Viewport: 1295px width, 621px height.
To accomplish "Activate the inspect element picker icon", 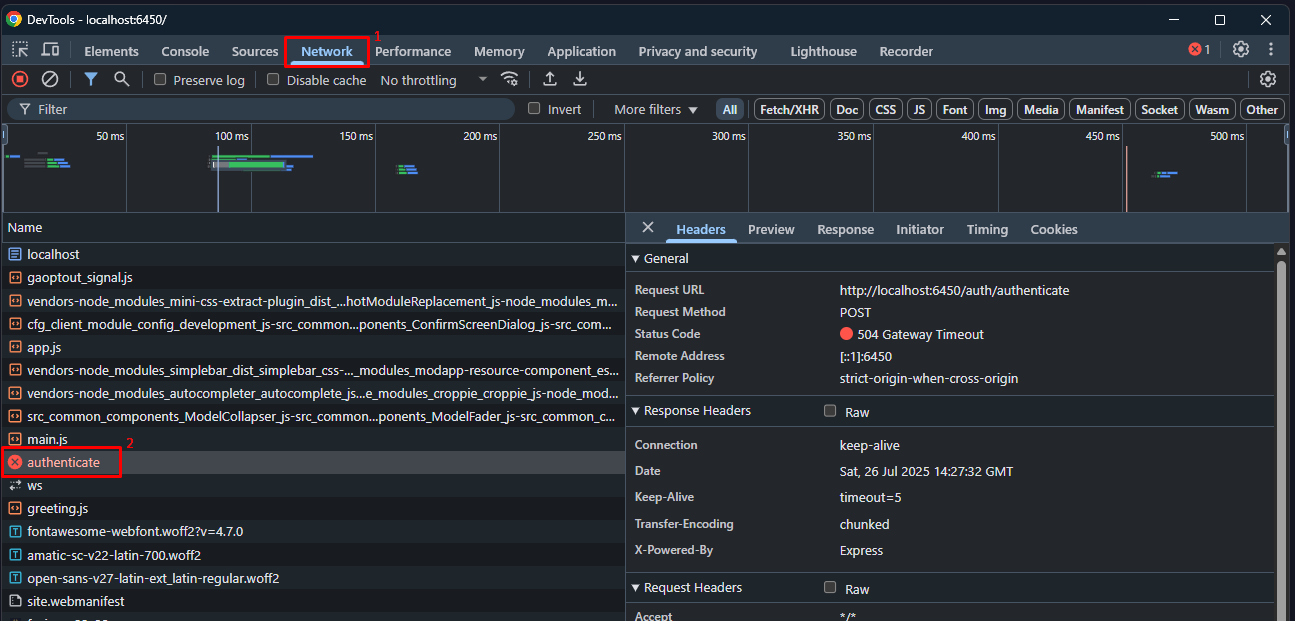I will (20, 50).
